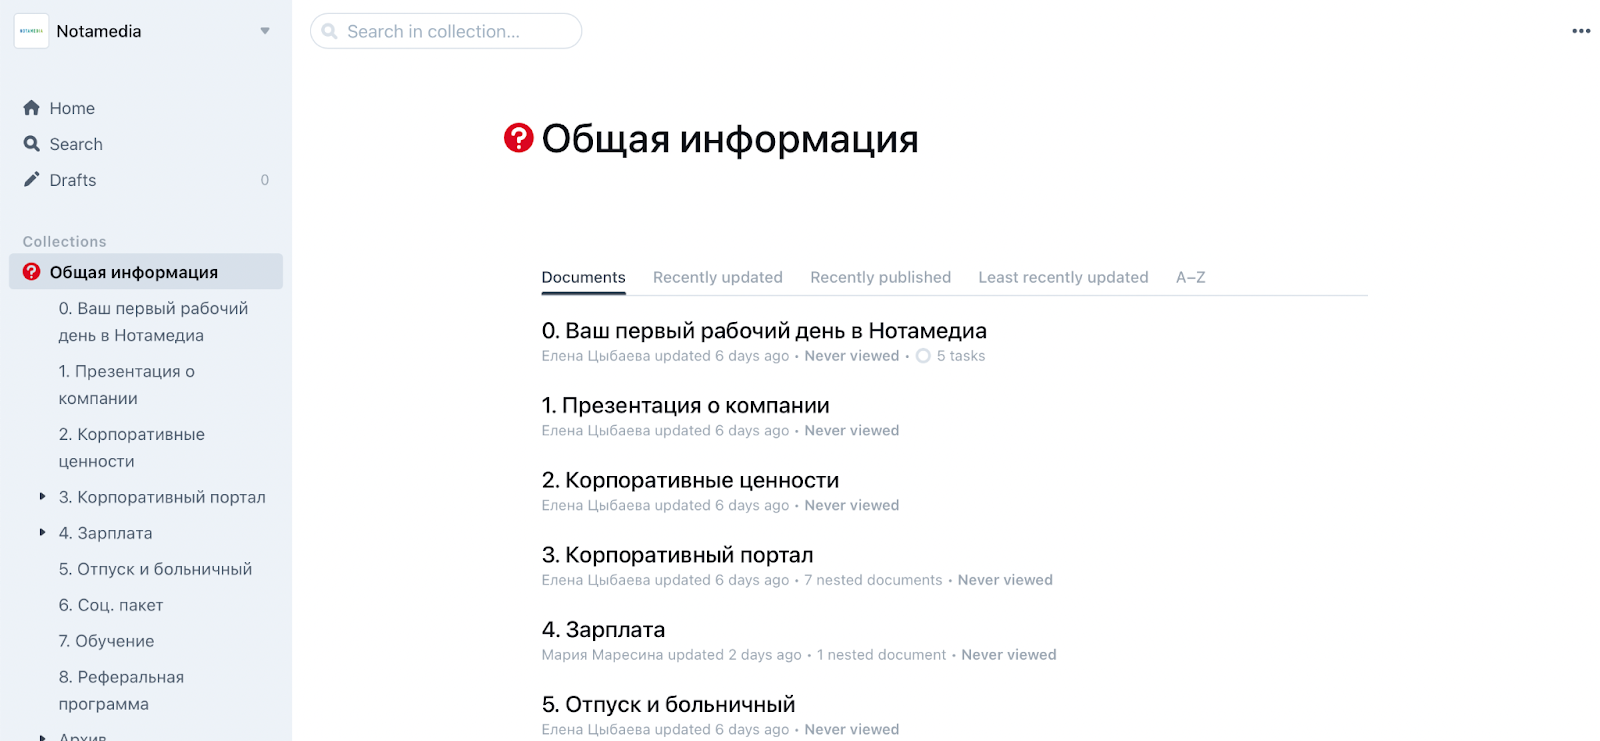Open document "1. Презентация о компании" from list
Viewport: 1600px width, 741px height.
coord(685,406)
